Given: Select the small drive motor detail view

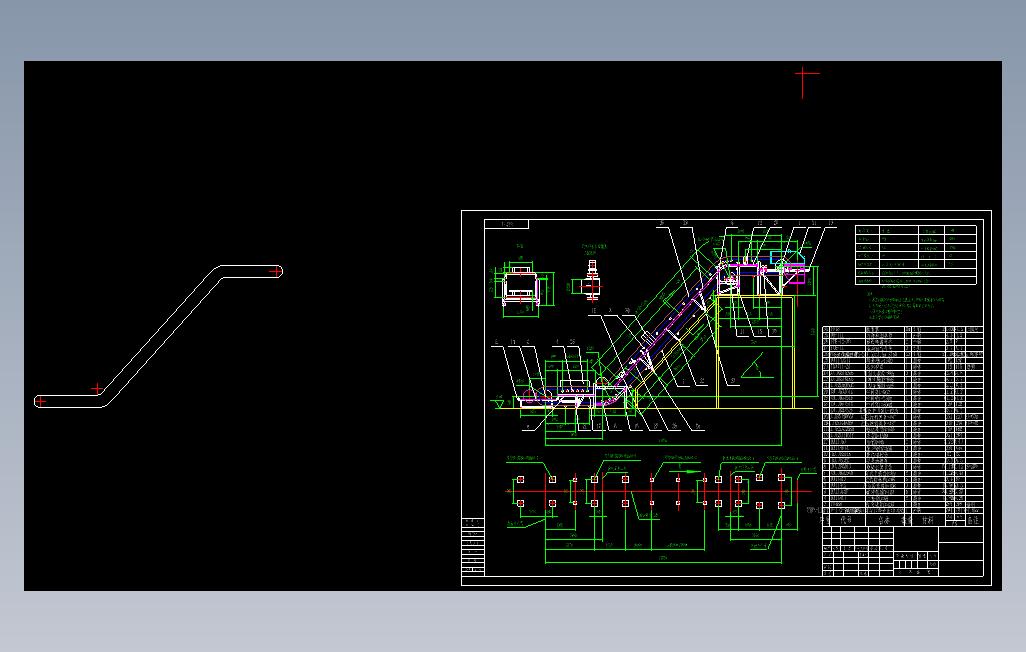Looking at the screenshot, I should [x=592, y=281].
